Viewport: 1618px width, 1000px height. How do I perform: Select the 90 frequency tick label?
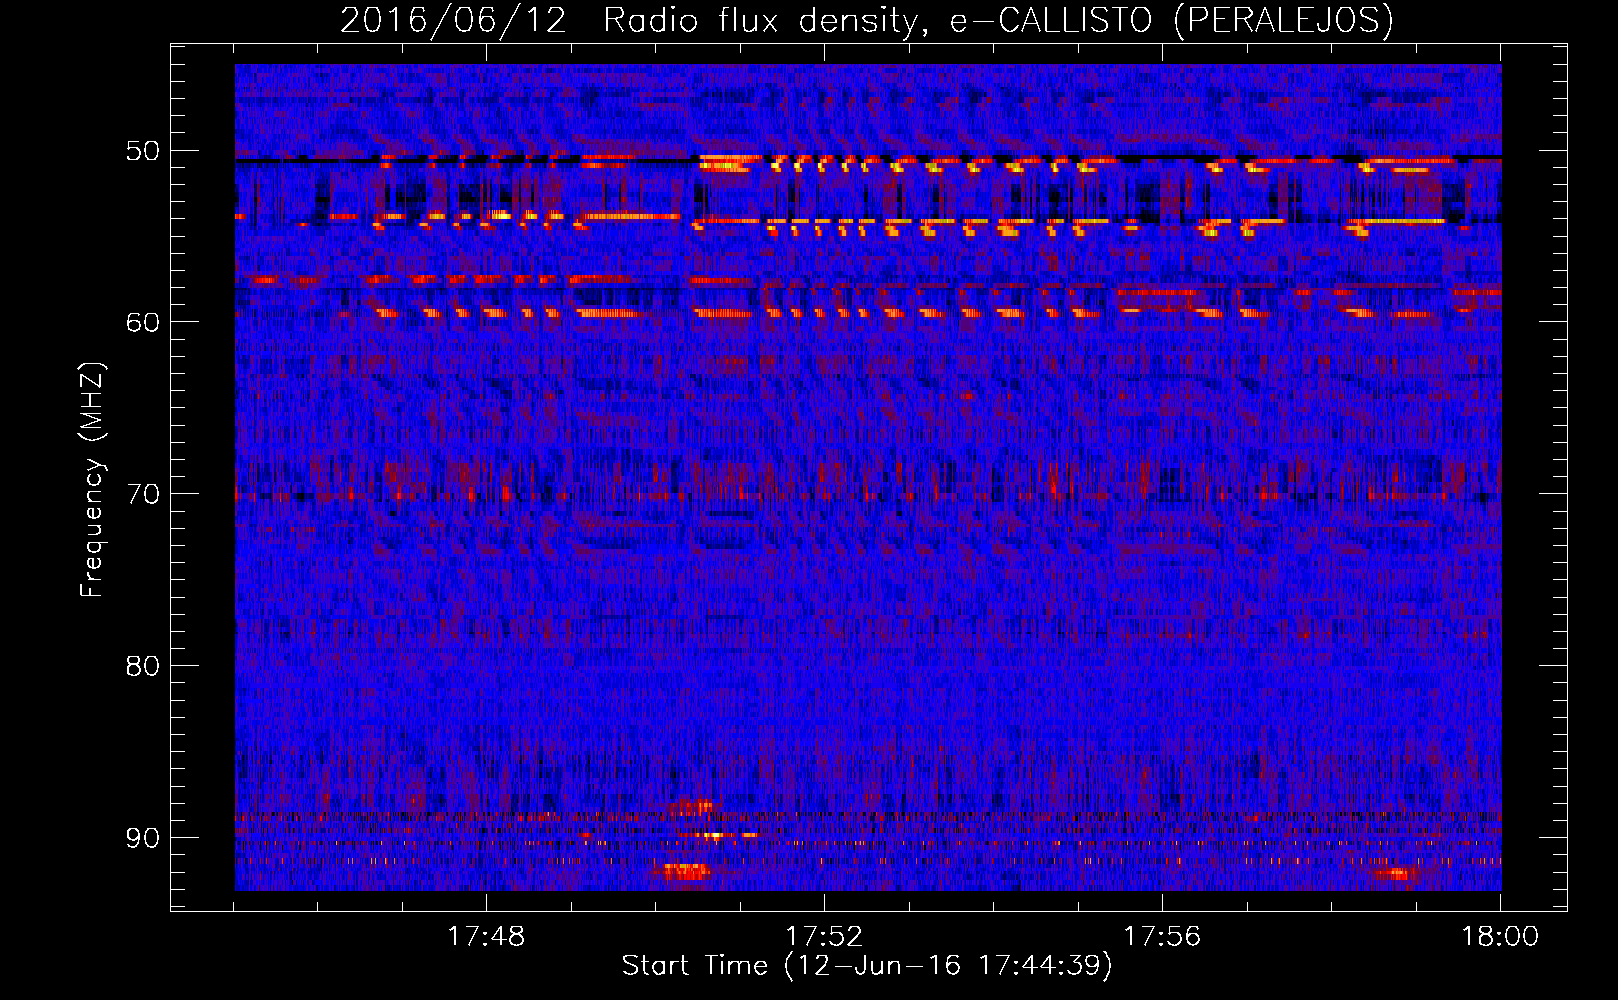pos(142,838)
